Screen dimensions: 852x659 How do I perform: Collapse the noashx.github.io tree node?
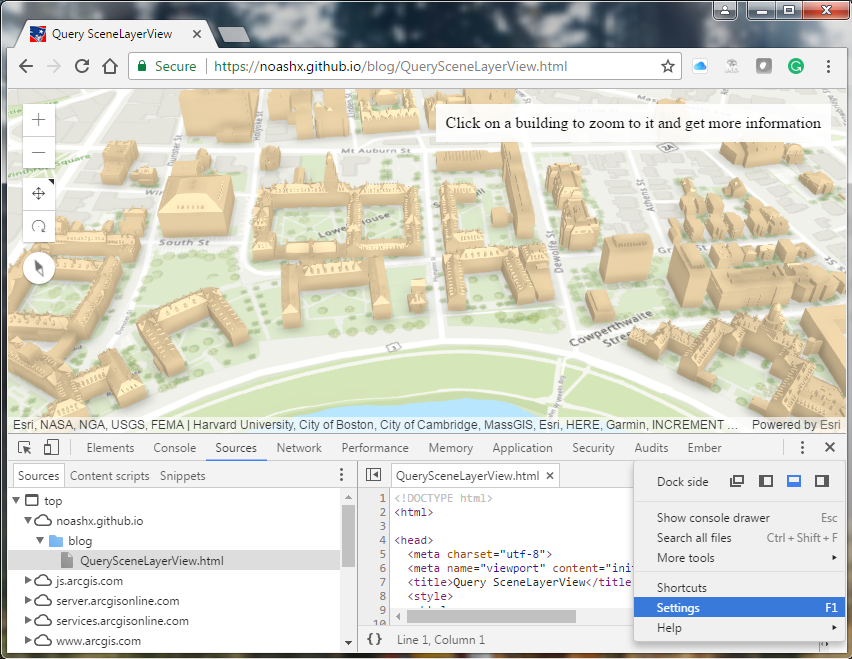click(x=28, y=520)
